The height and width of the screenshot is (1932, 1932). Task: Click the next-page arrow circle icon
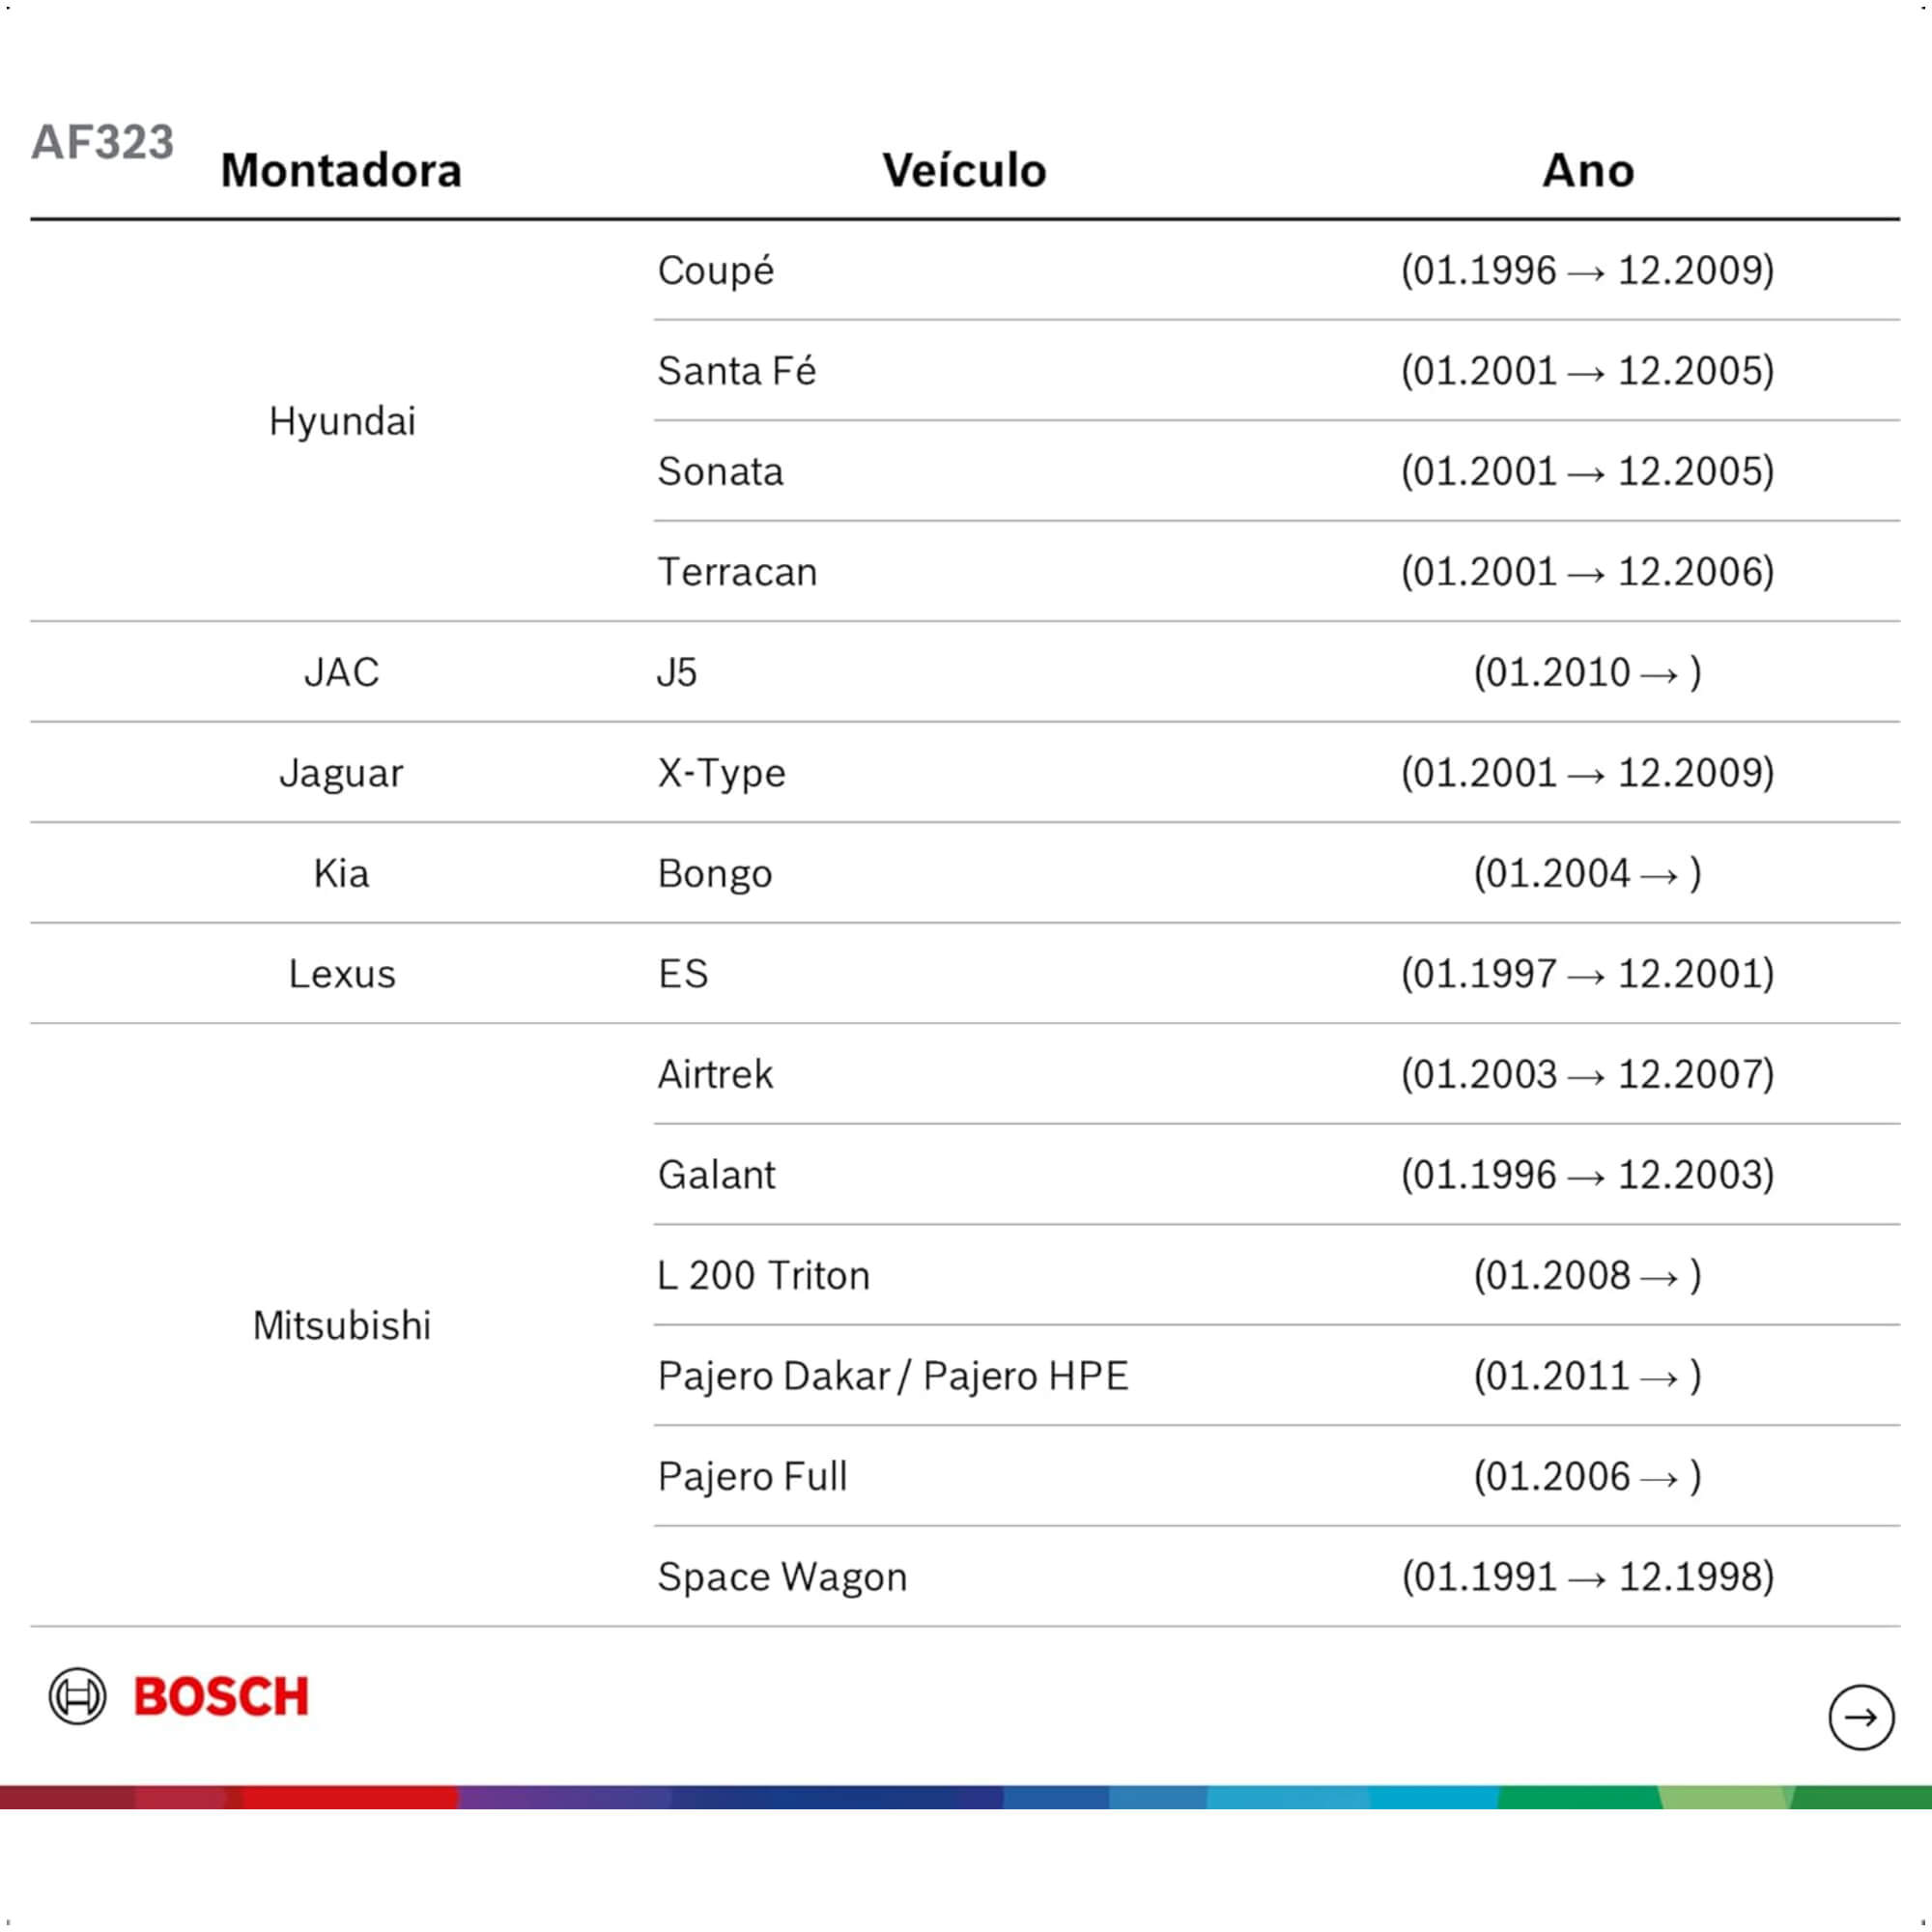coord(1861,1718)
